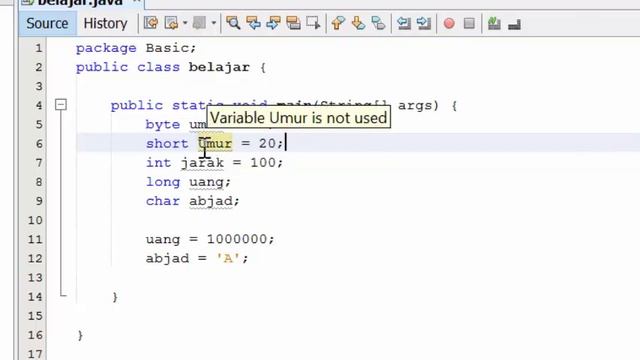Toggle highlight search results
The width and height of the screenshot is (640, 360).
click(x=293, y=23)
